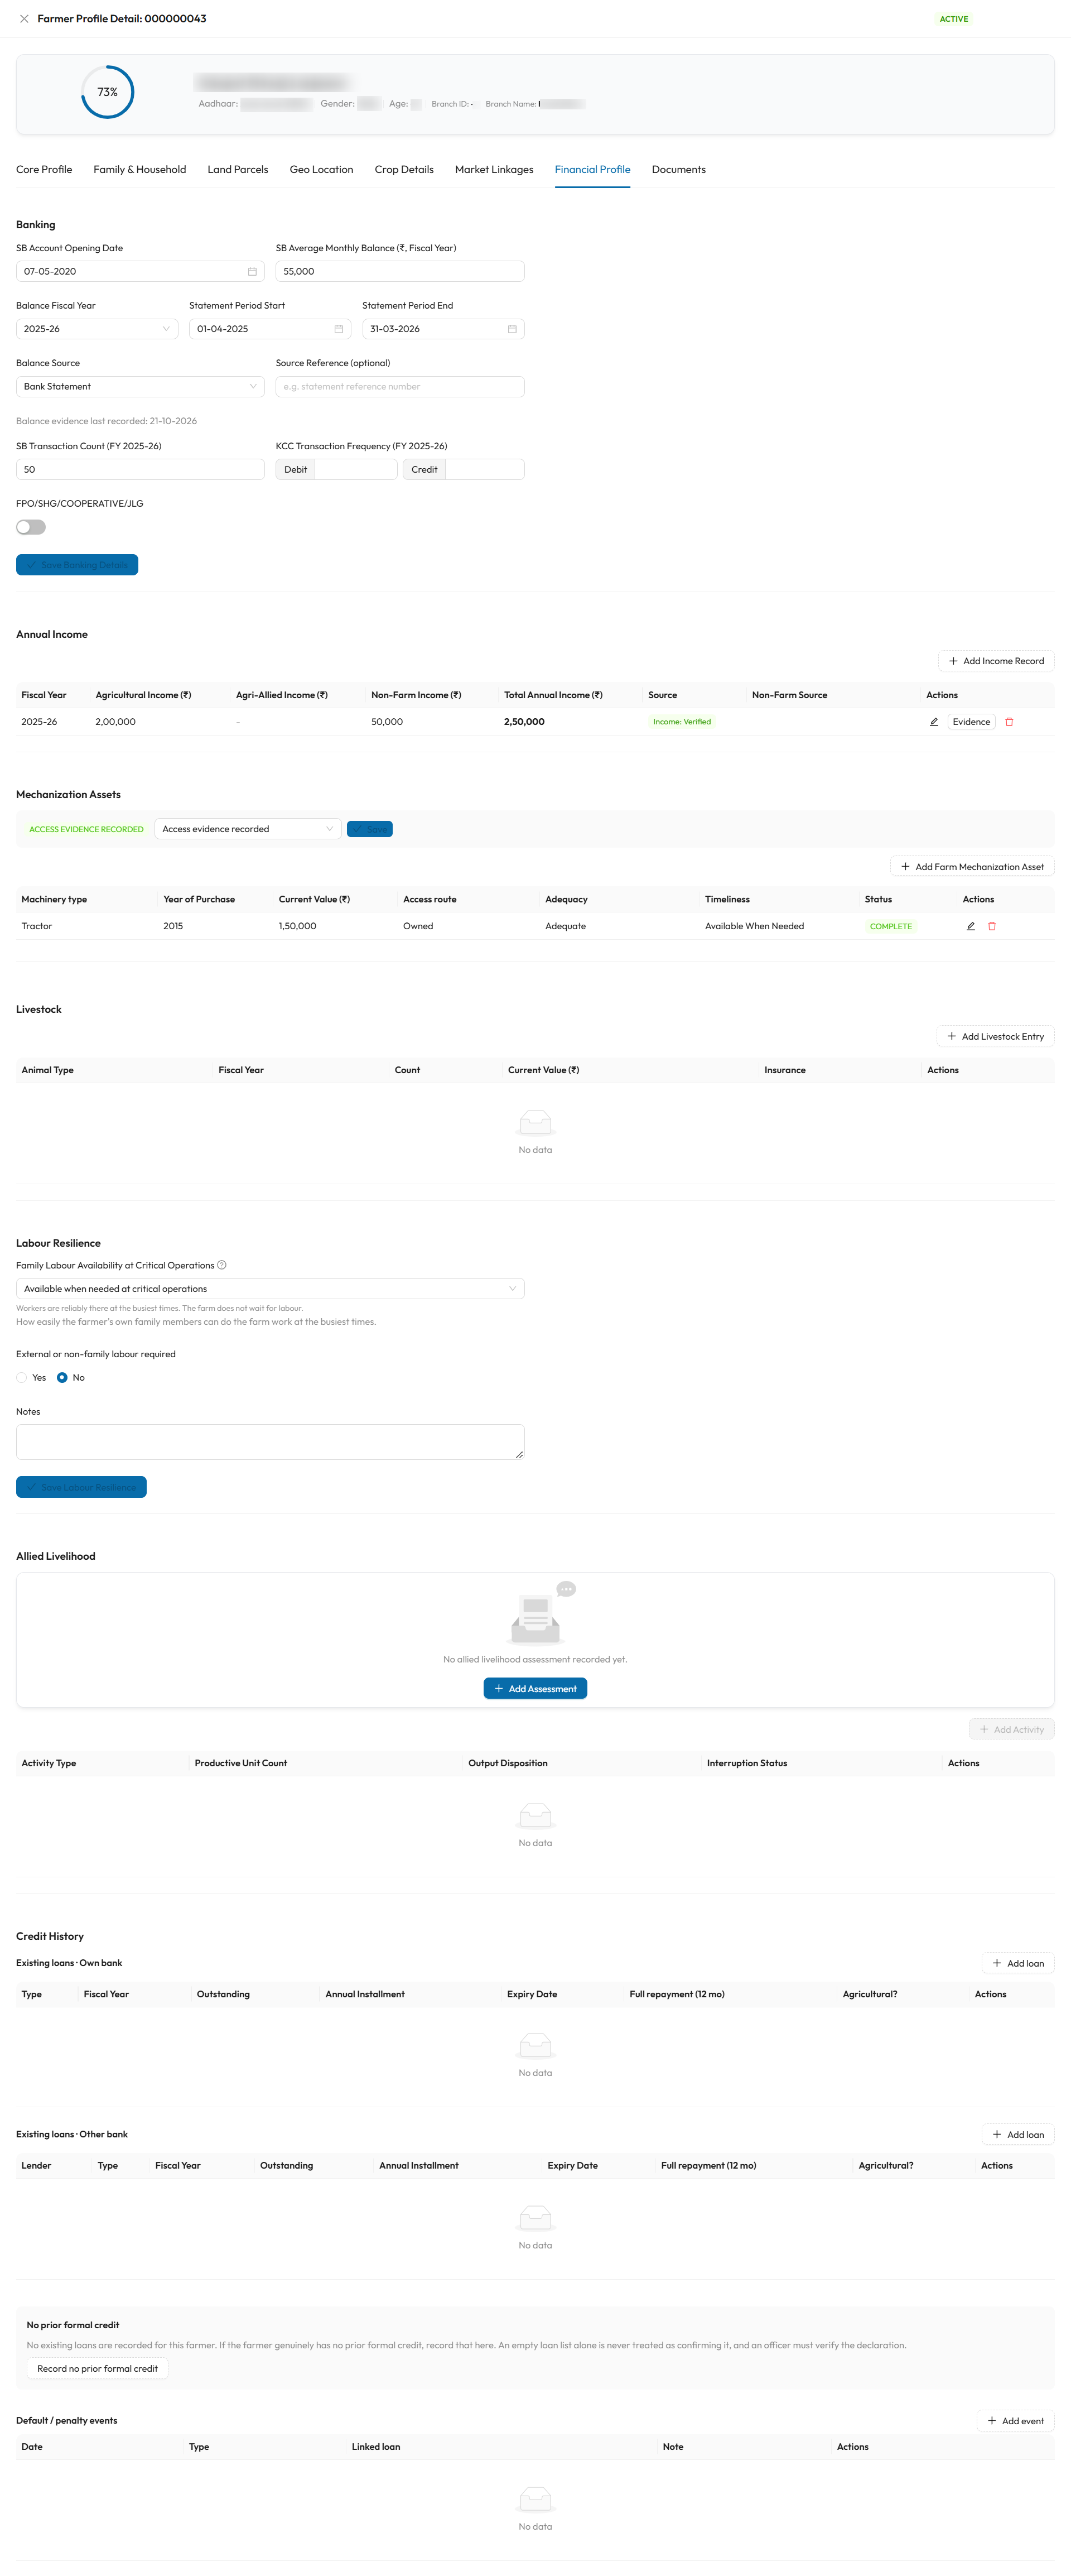Viewport: 1071px width, 2576px height.
Task: Add loan under Existing loans Own bank
Action: point(1017,1964)
